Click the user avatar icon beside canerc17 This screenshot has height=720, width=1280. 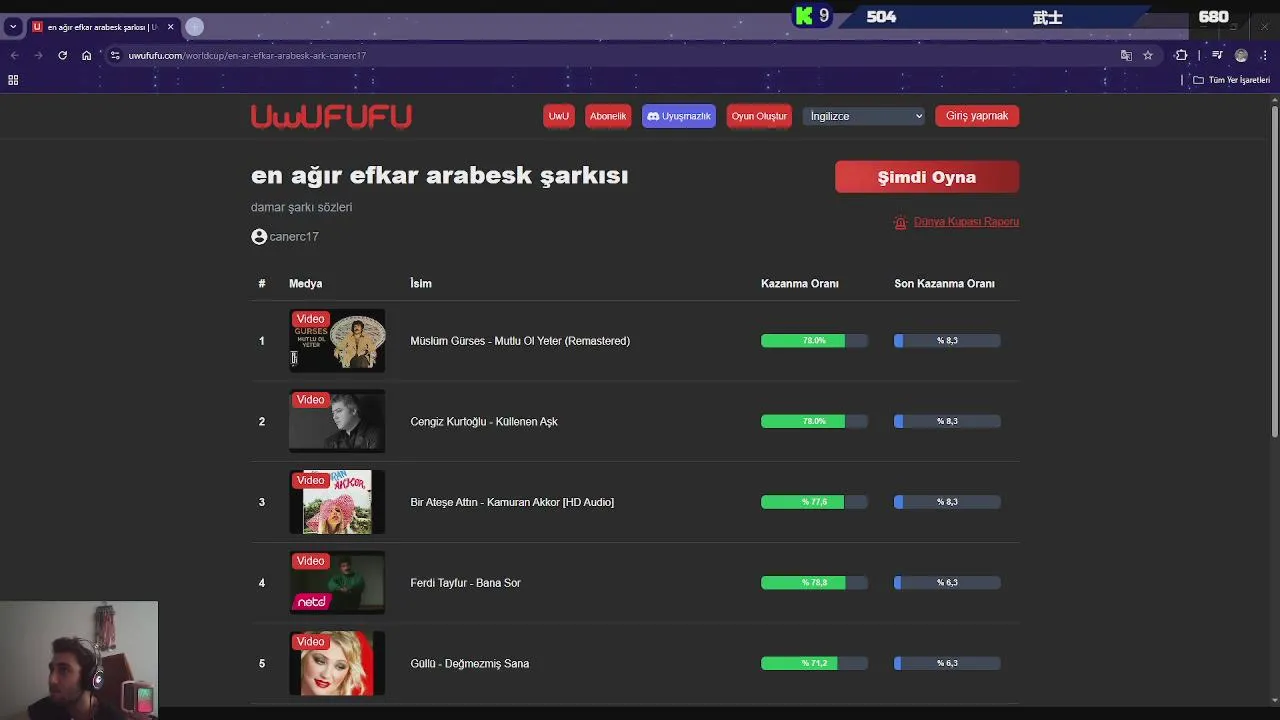coord(259,237)
